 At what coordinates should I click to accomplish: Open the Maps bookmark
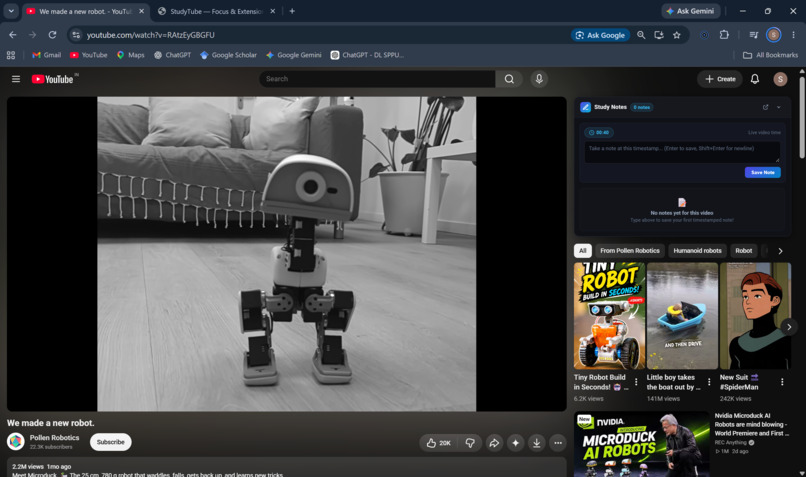[131, 55]
